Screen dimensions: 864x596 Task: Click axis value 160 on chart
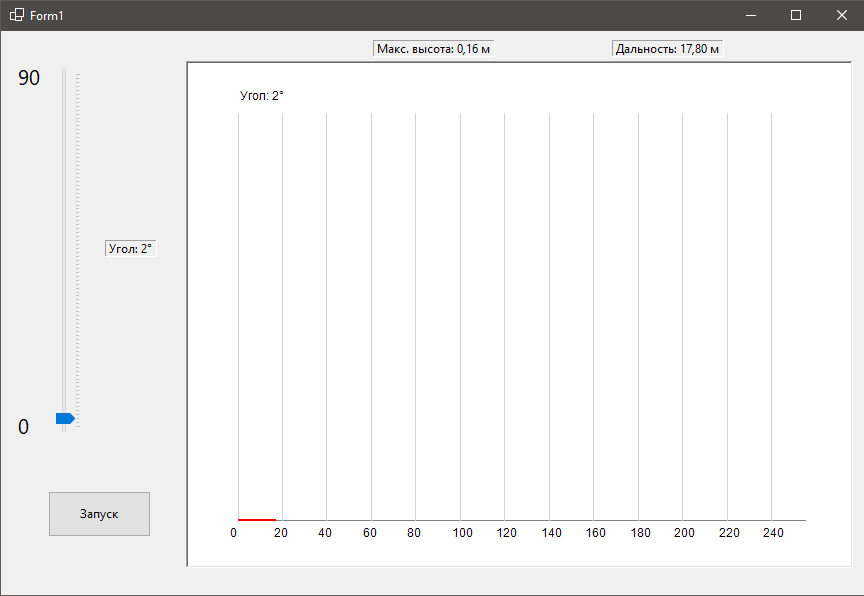596,533
